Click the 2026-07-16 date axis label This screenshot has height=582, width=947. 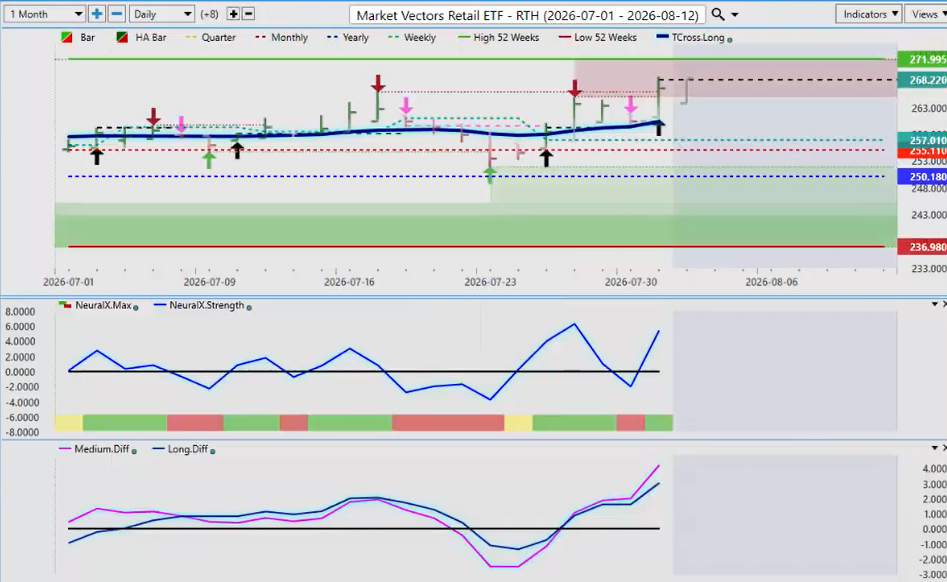(x=349, y=282)
